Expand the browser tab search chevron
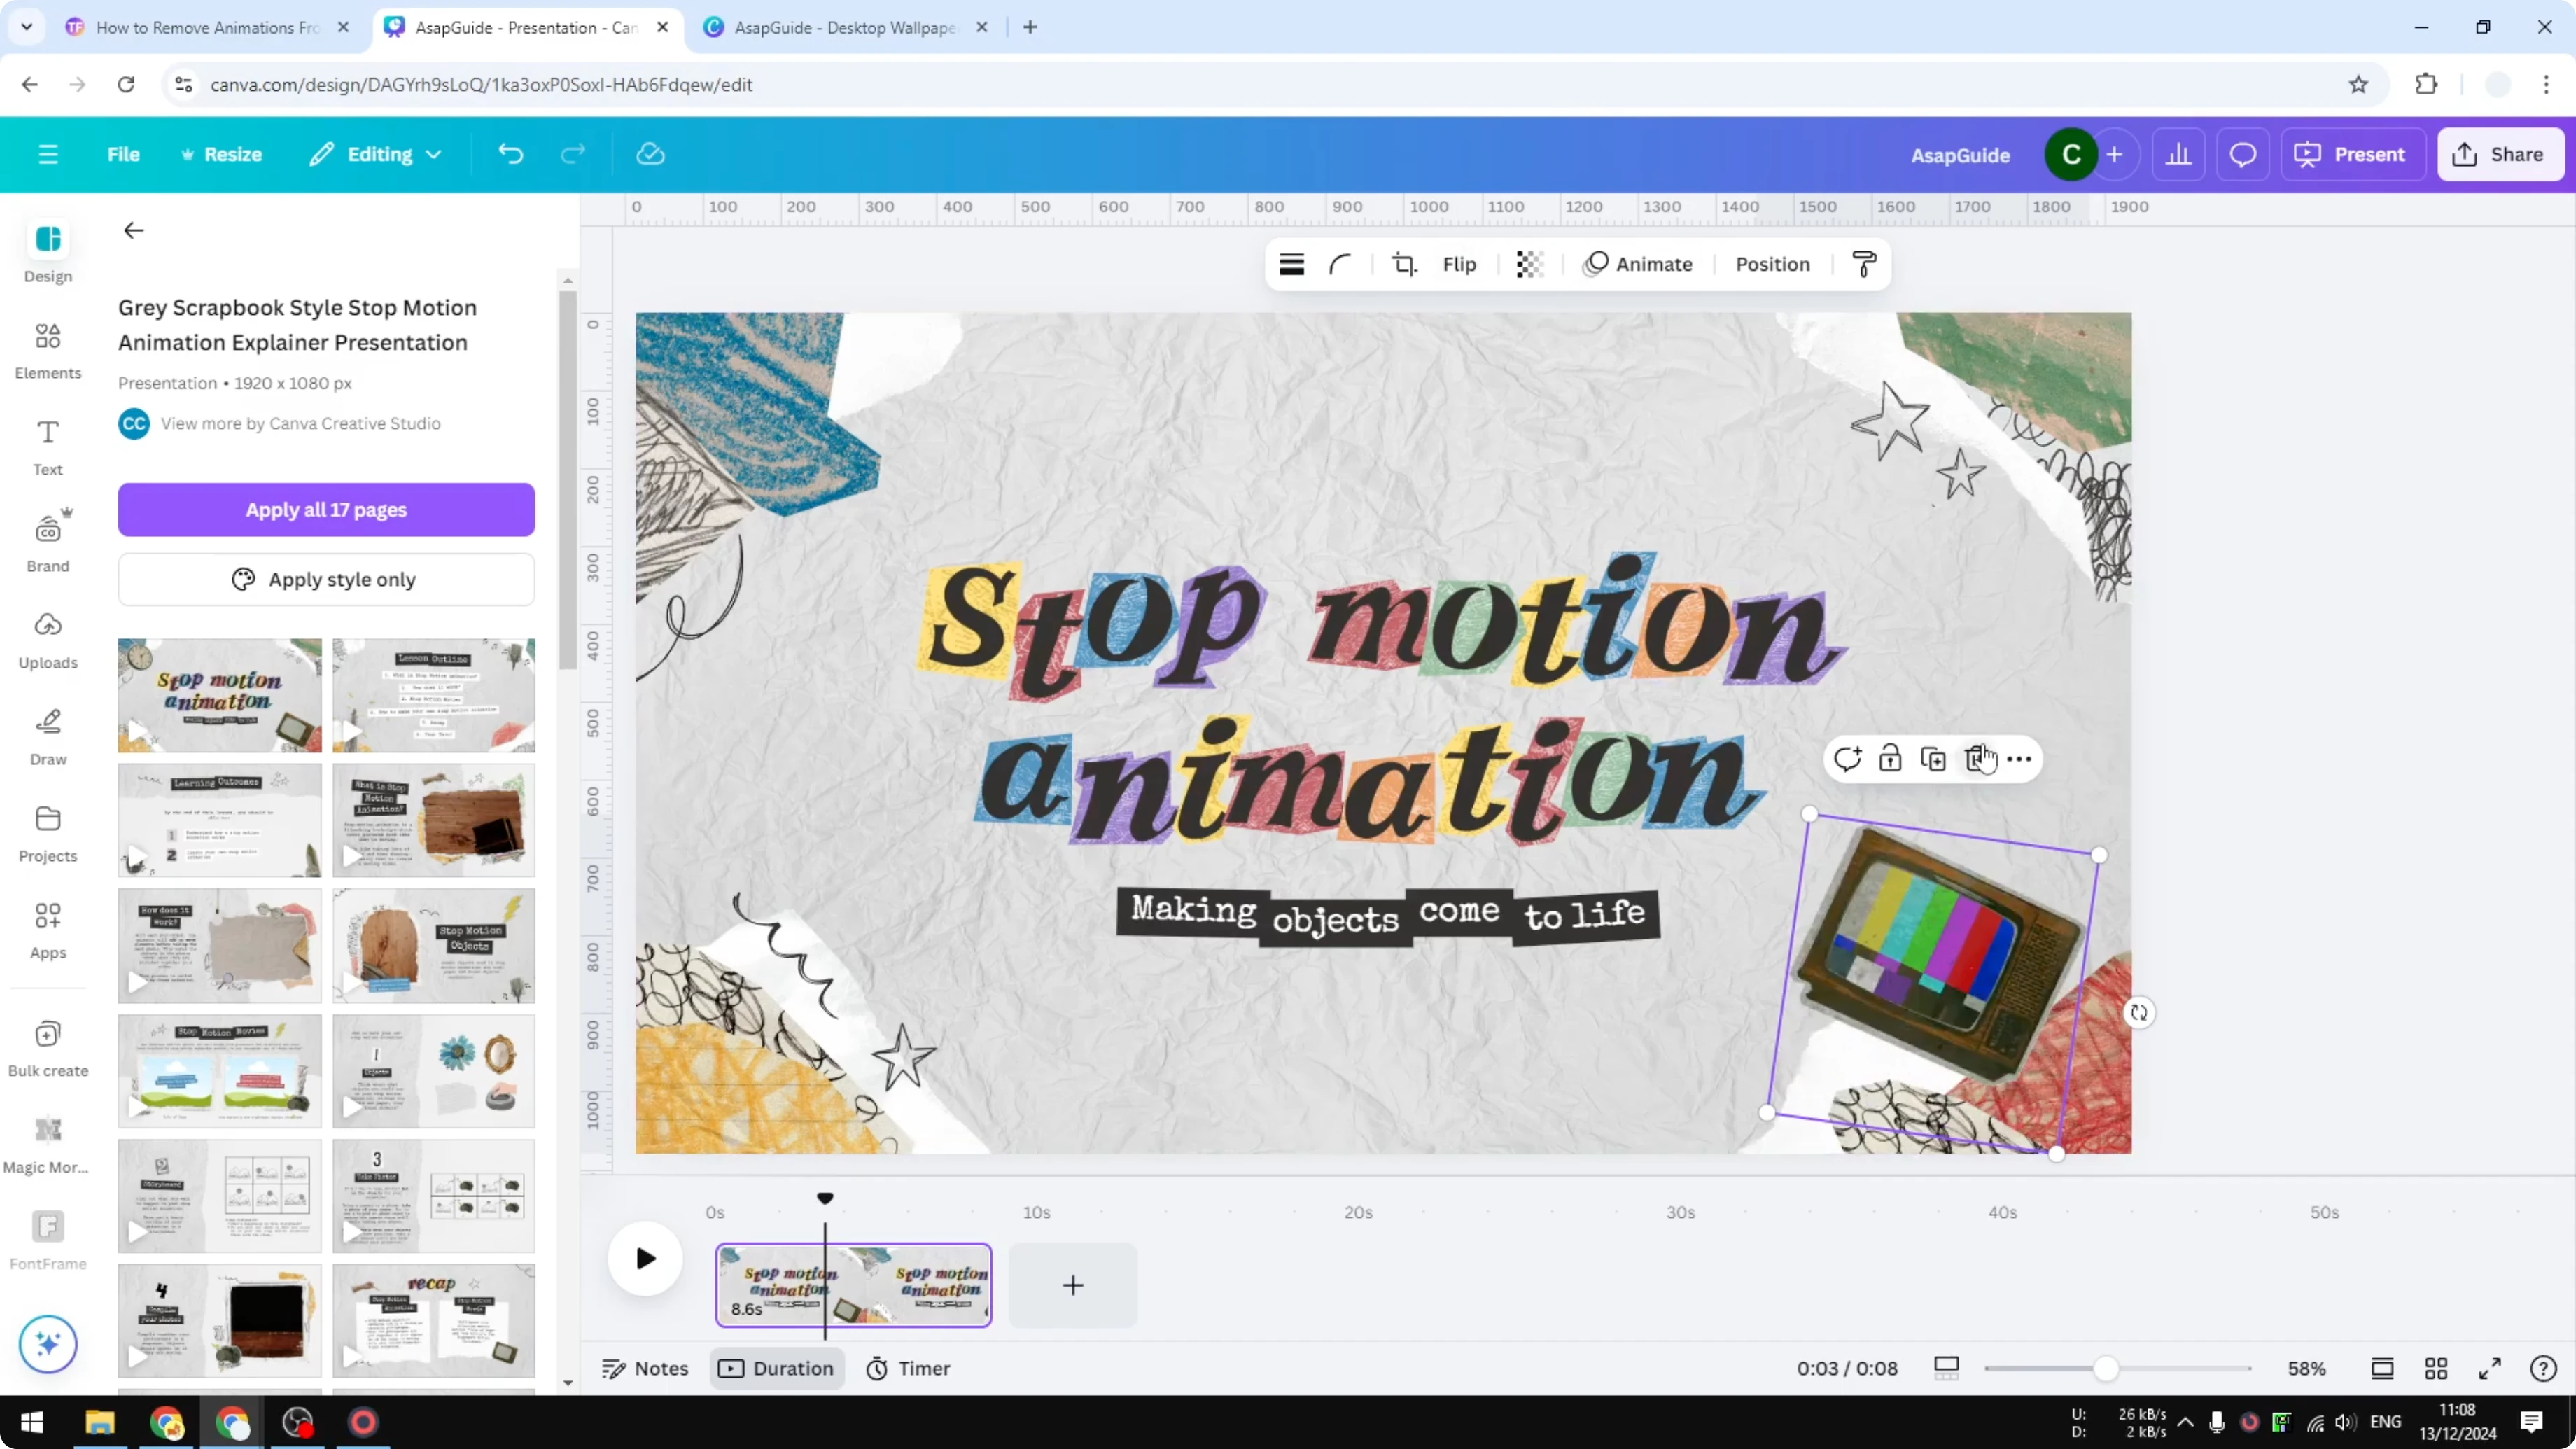2576x1449 pixels. [x=27, y=27]
